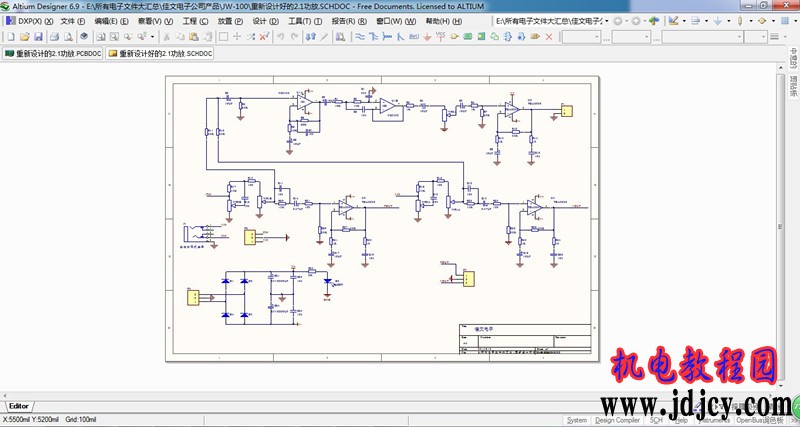This screenshot has width=800, height=427.
Task: Place a No ERC red X marker
Action: tap(549, 37)
